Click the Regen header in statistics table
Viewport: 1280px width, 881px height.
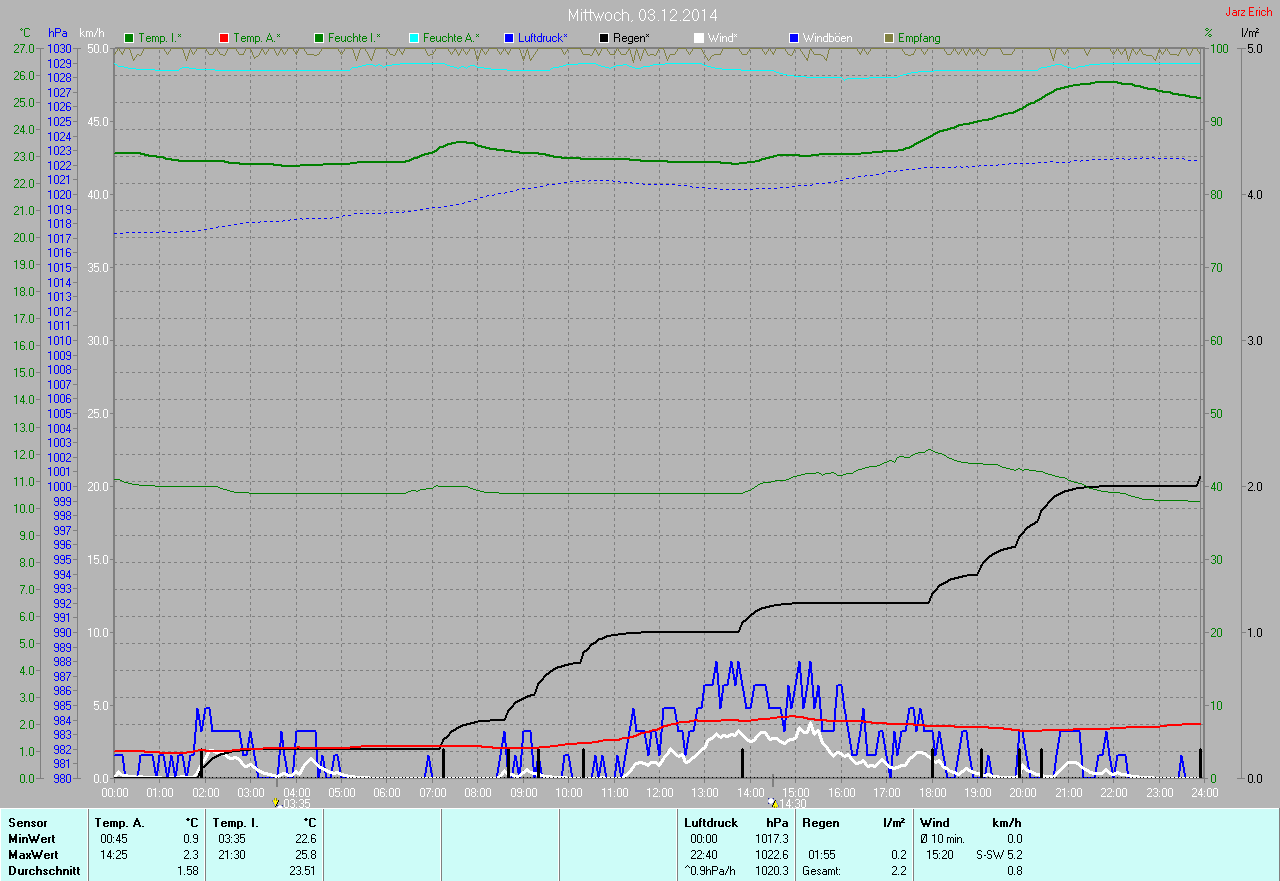pos(821,822)
